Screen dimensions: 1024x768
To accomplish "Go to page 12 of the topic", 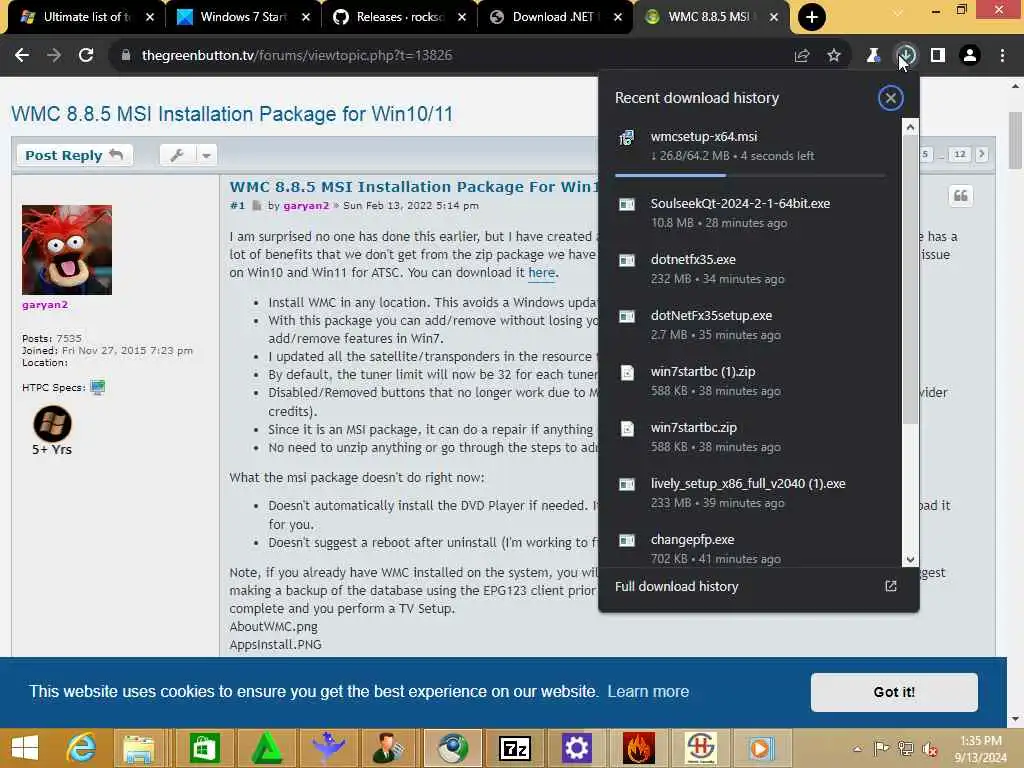I will tap(959, 155).
